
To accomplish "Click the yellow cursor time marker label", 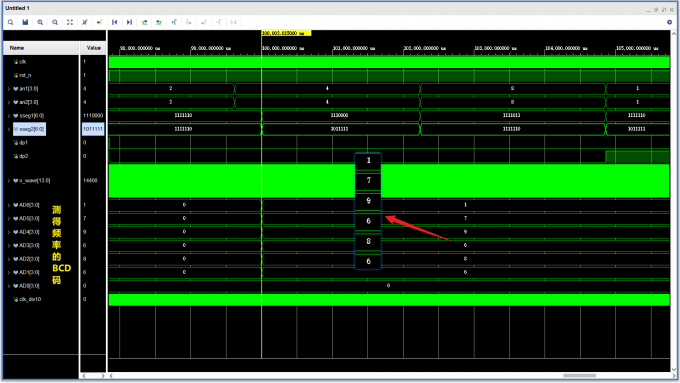I will 286,33.
